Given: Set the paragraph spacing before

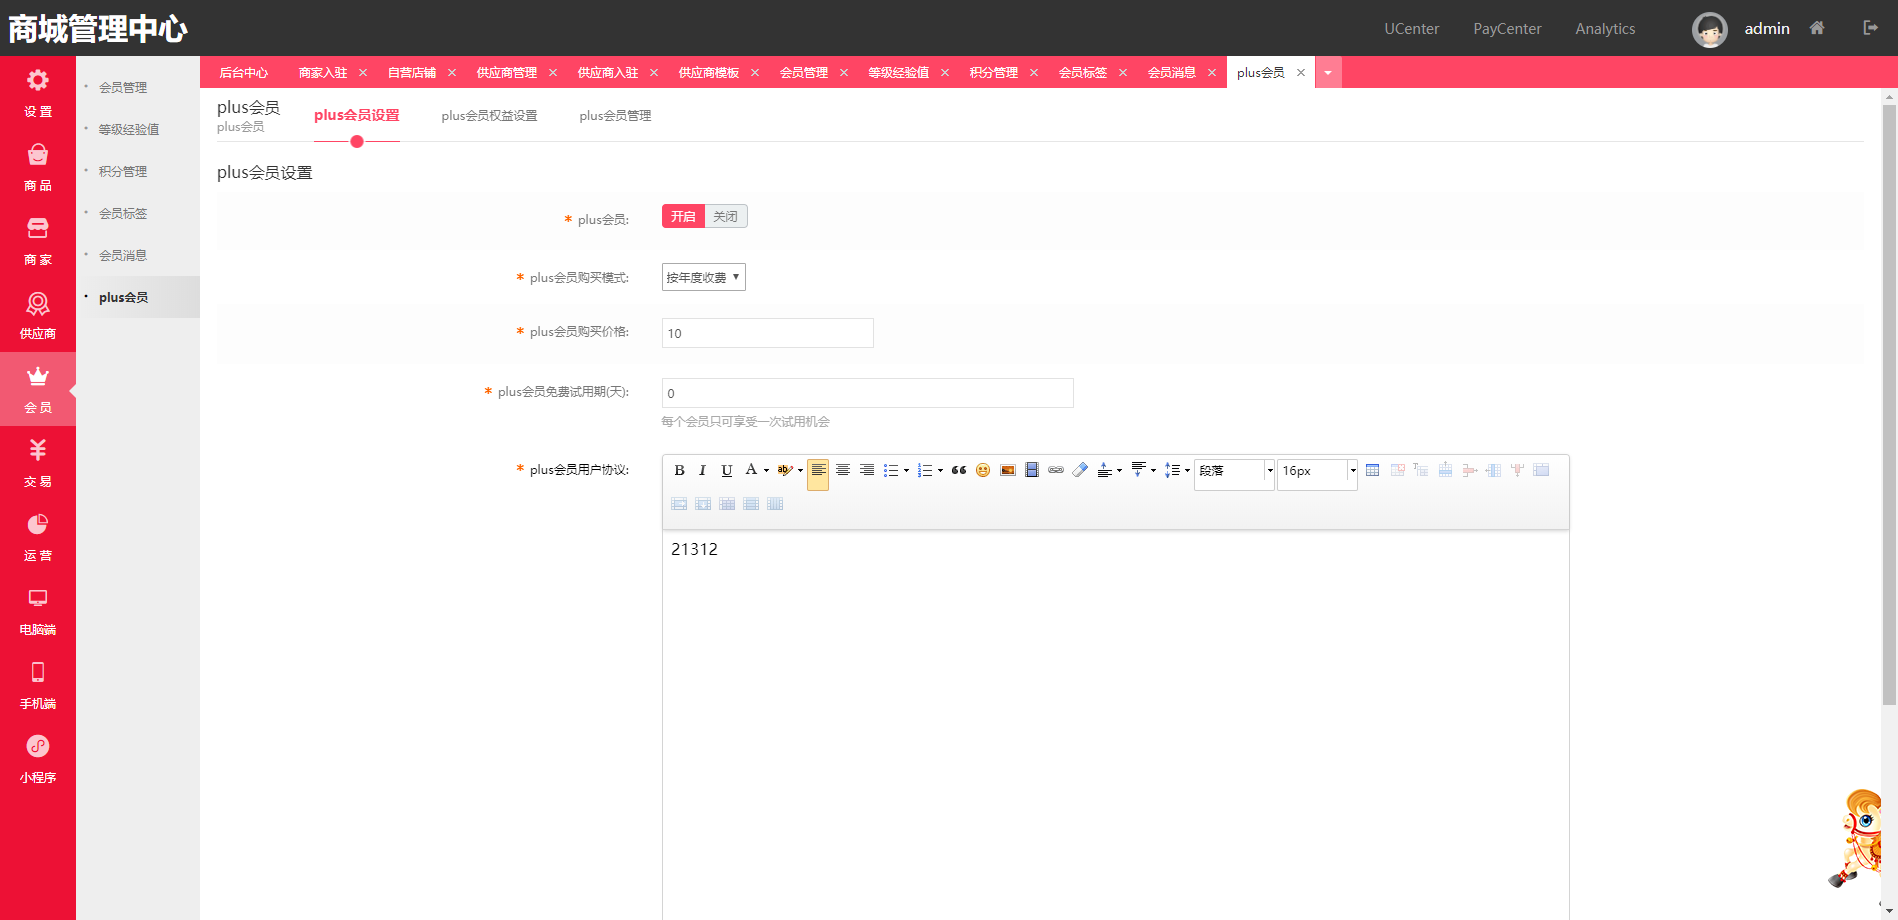Looking at the screenshot, I should tap(1104, 470).
